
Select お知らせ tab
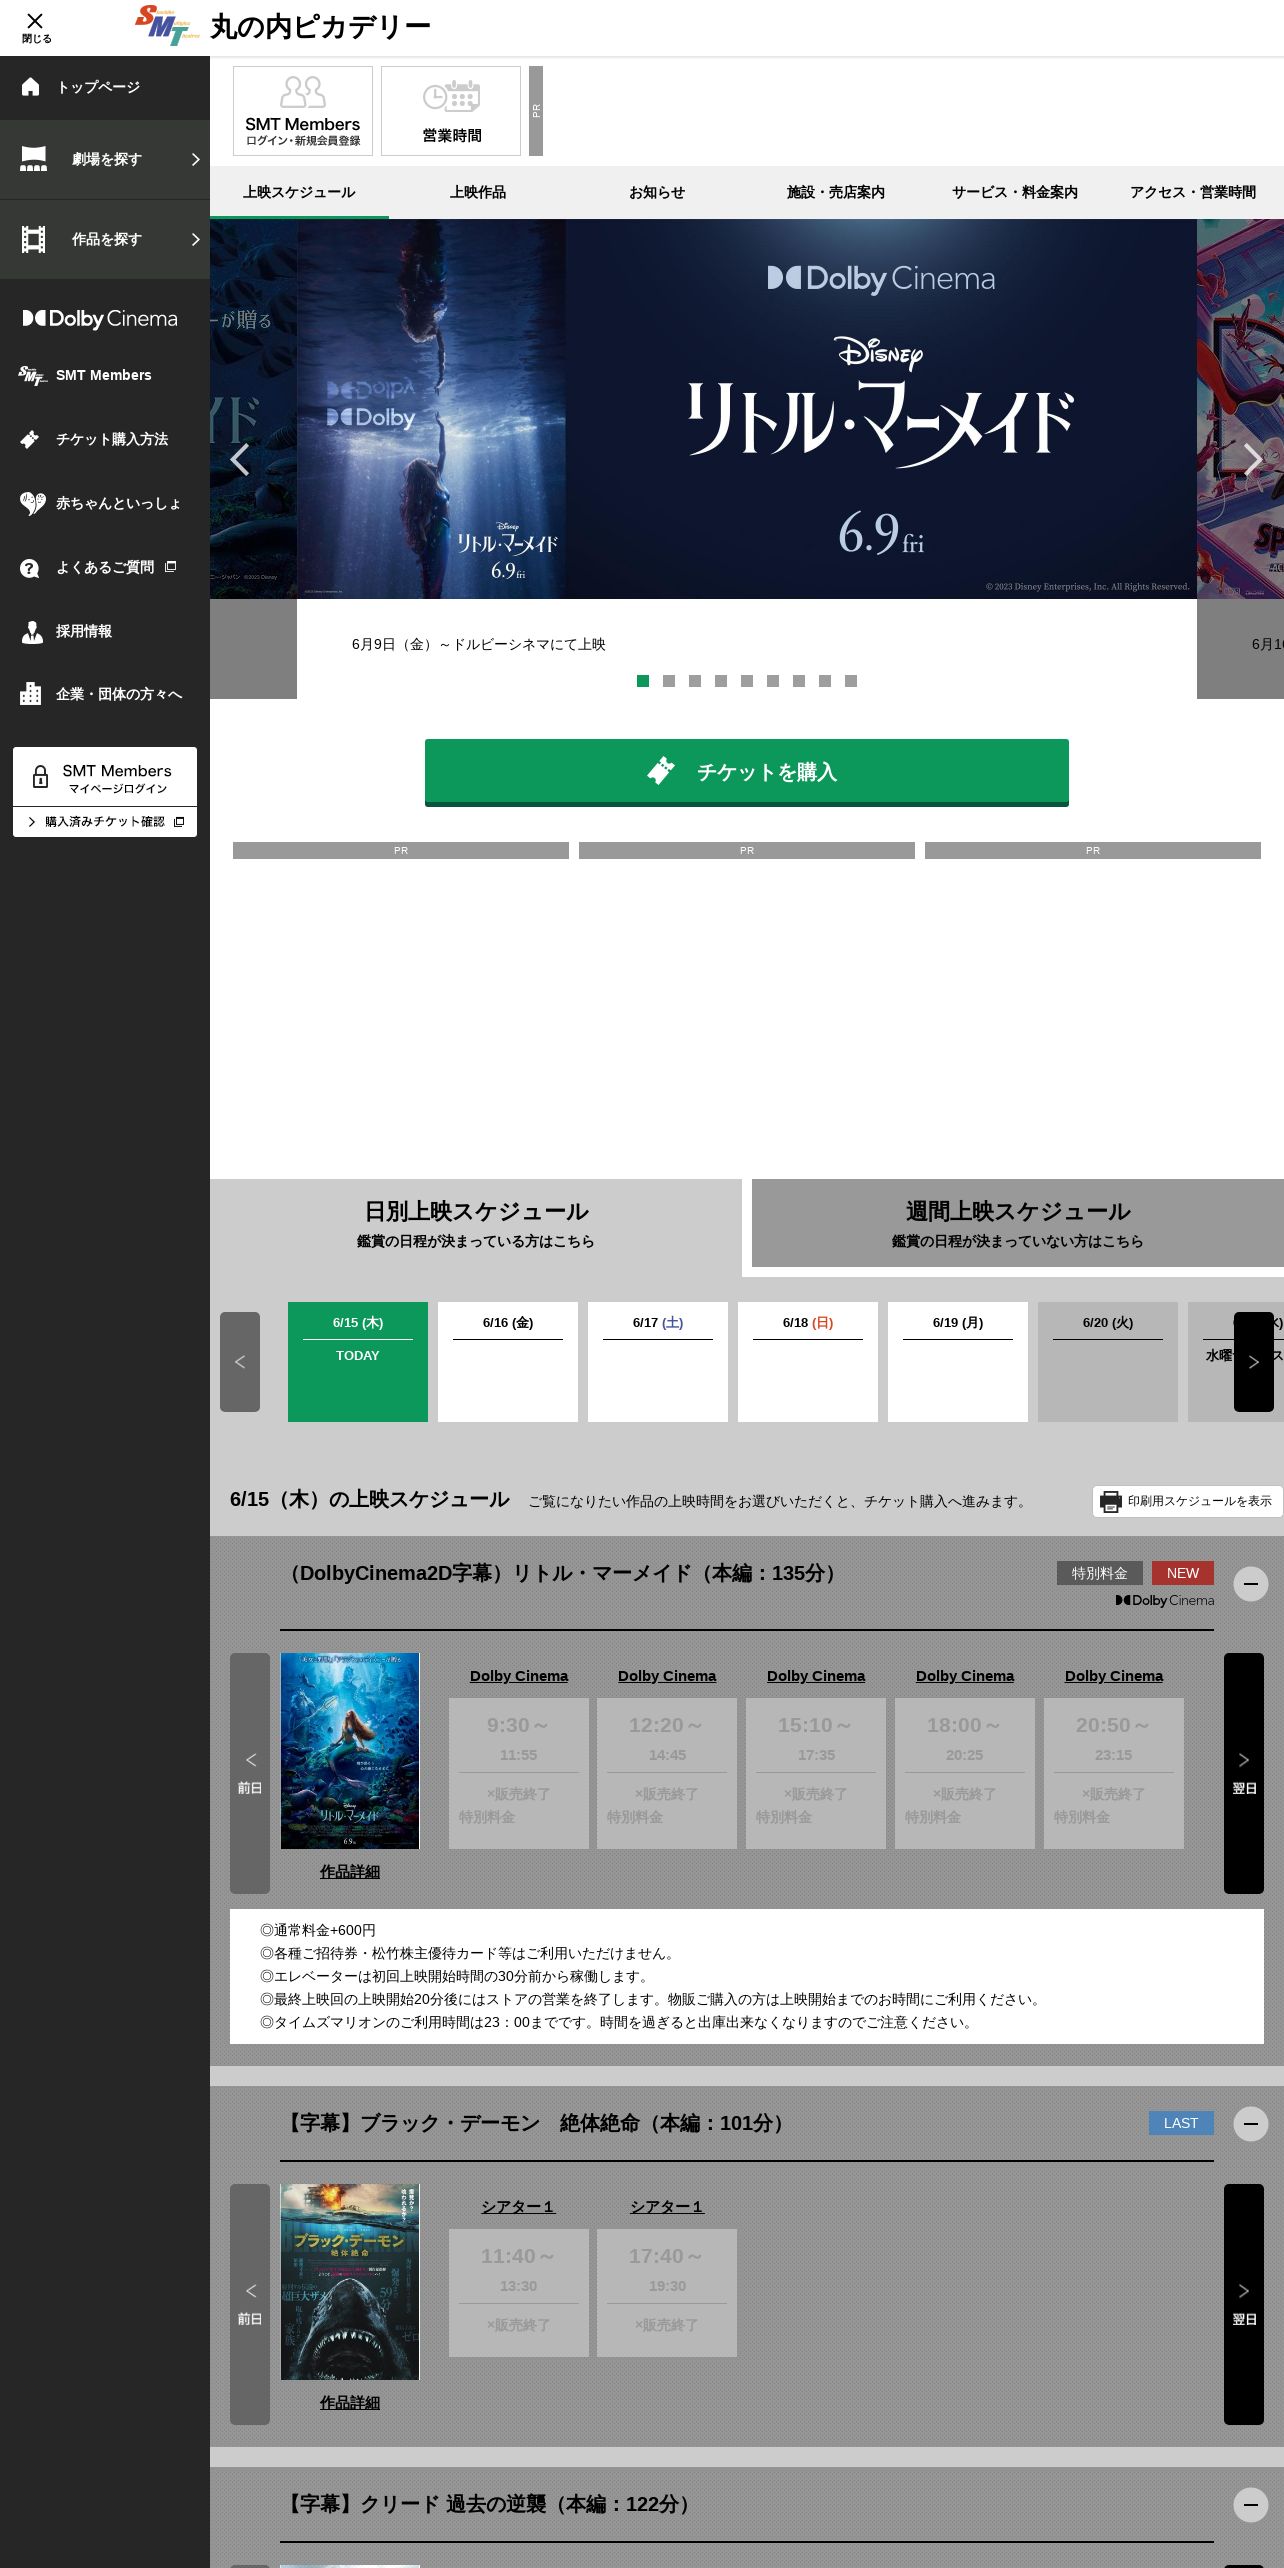click(657, 192)
